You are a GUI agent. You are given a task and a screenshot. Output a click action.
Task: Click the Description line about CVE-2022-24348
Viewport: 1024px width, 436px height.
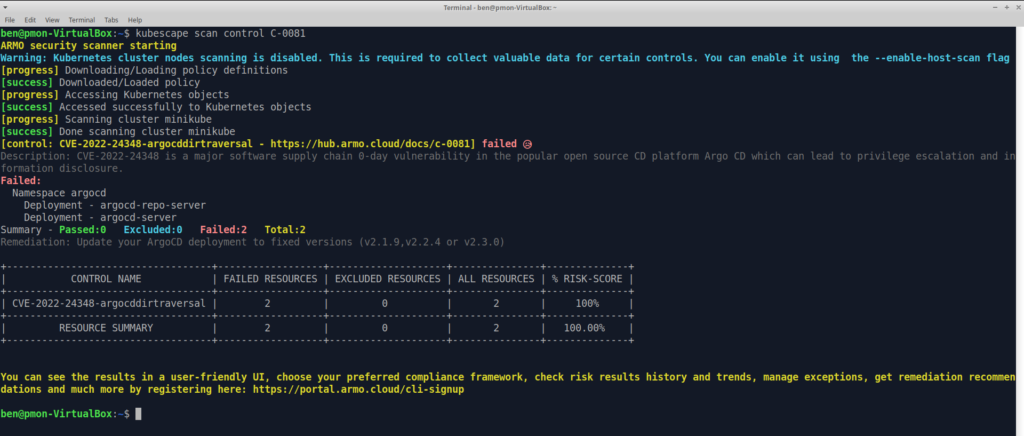508,162
